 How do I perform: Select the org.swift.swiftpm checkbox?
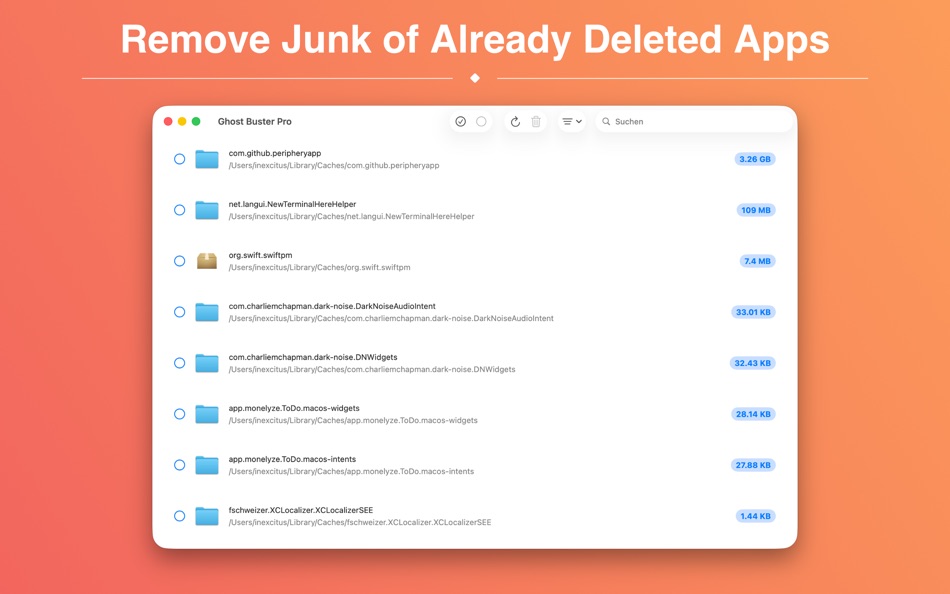(179, 261)
